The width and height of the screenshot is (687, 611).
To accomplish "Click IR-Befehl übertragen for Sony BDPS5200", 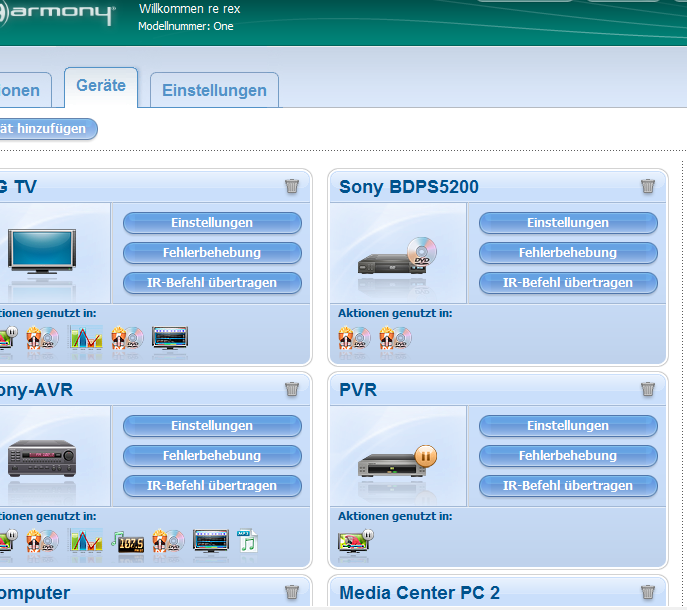I will [568, 283].
